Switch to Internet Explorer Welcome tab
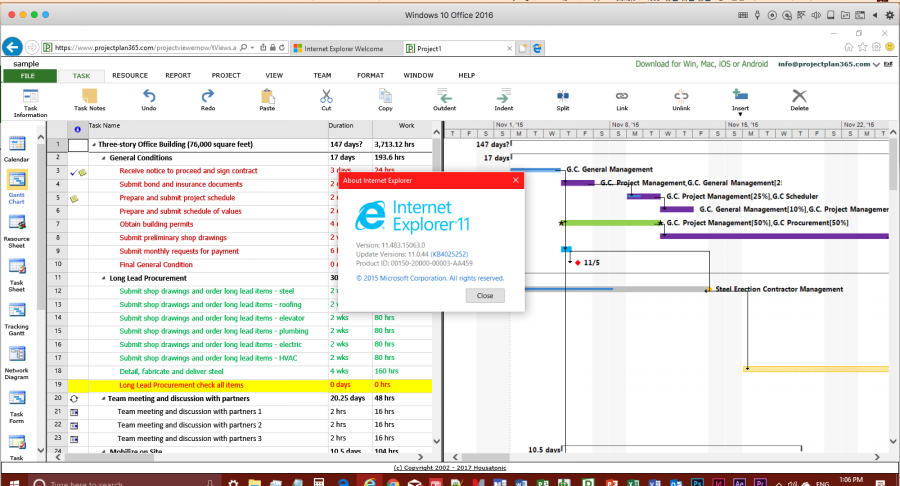 [344, 49]
